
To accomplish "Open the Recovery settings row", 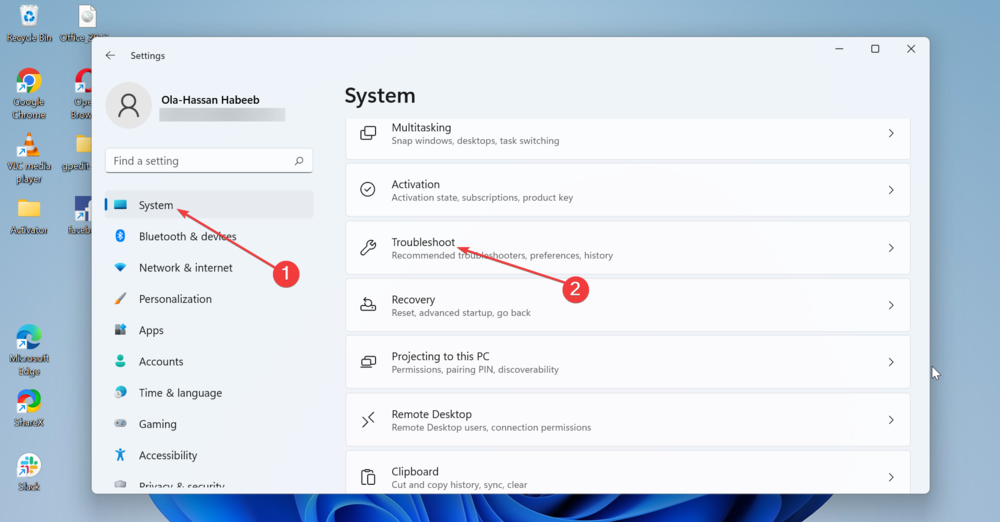I will pyautogui.click(x=628, y=305).
